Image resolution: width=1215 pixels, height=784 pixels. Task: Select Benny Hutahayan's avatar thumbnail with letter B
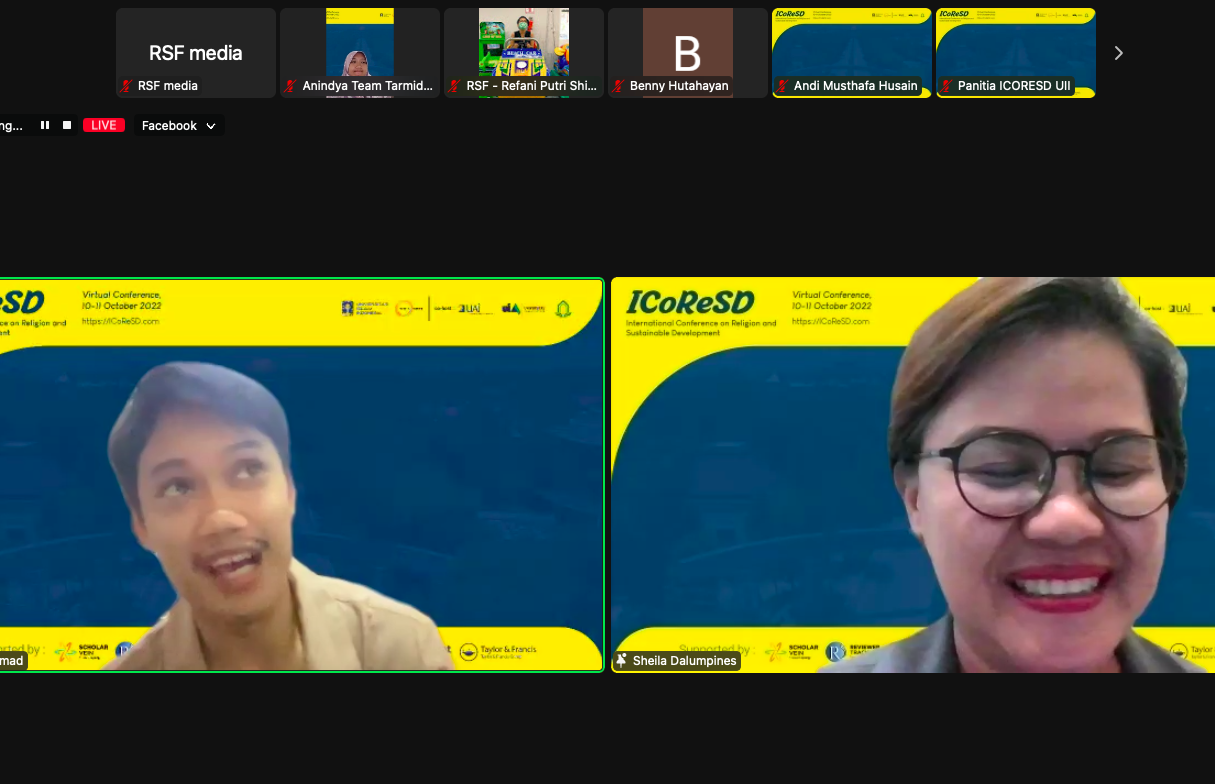coord(688,53)
